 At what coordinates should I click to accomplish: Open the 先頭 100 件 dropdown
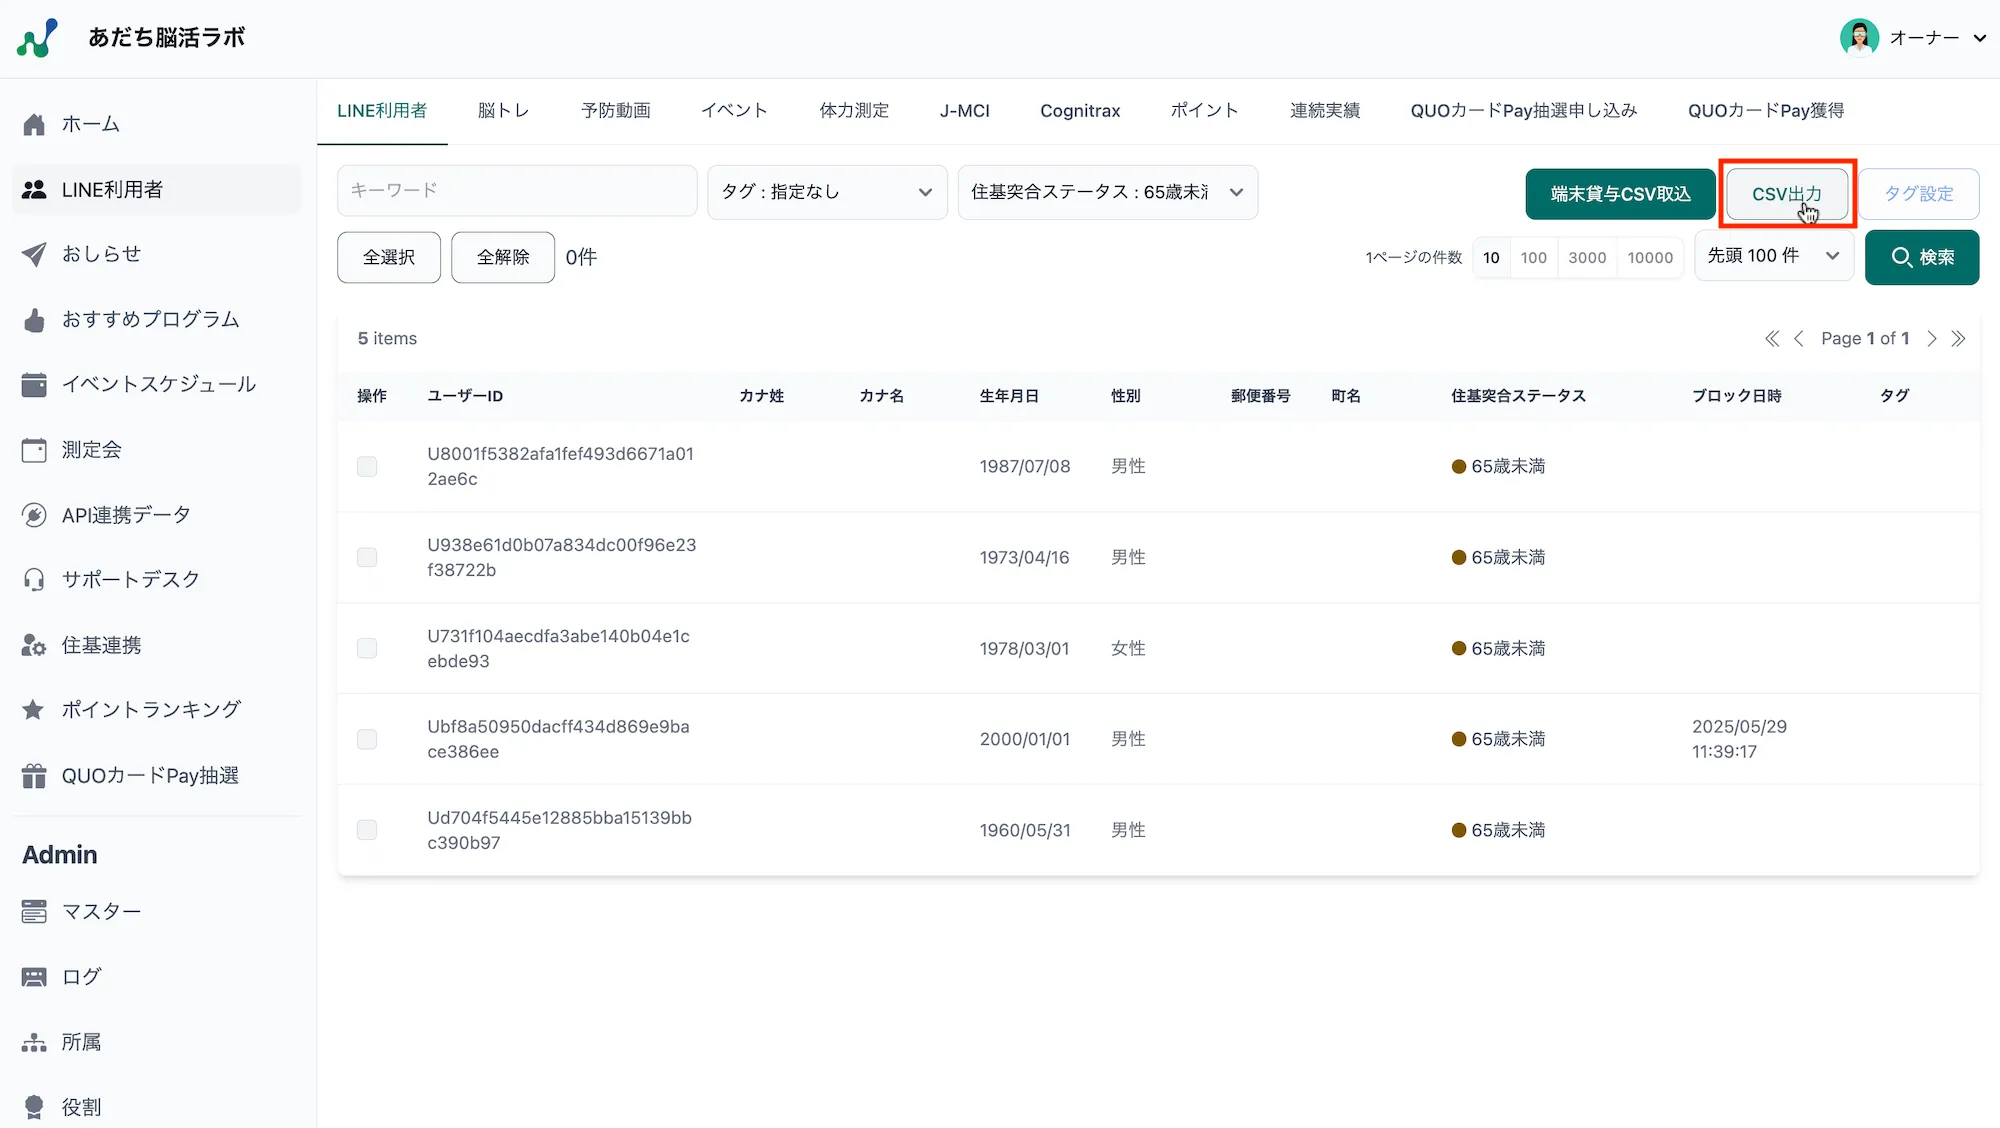click(x=1773, y=256)
